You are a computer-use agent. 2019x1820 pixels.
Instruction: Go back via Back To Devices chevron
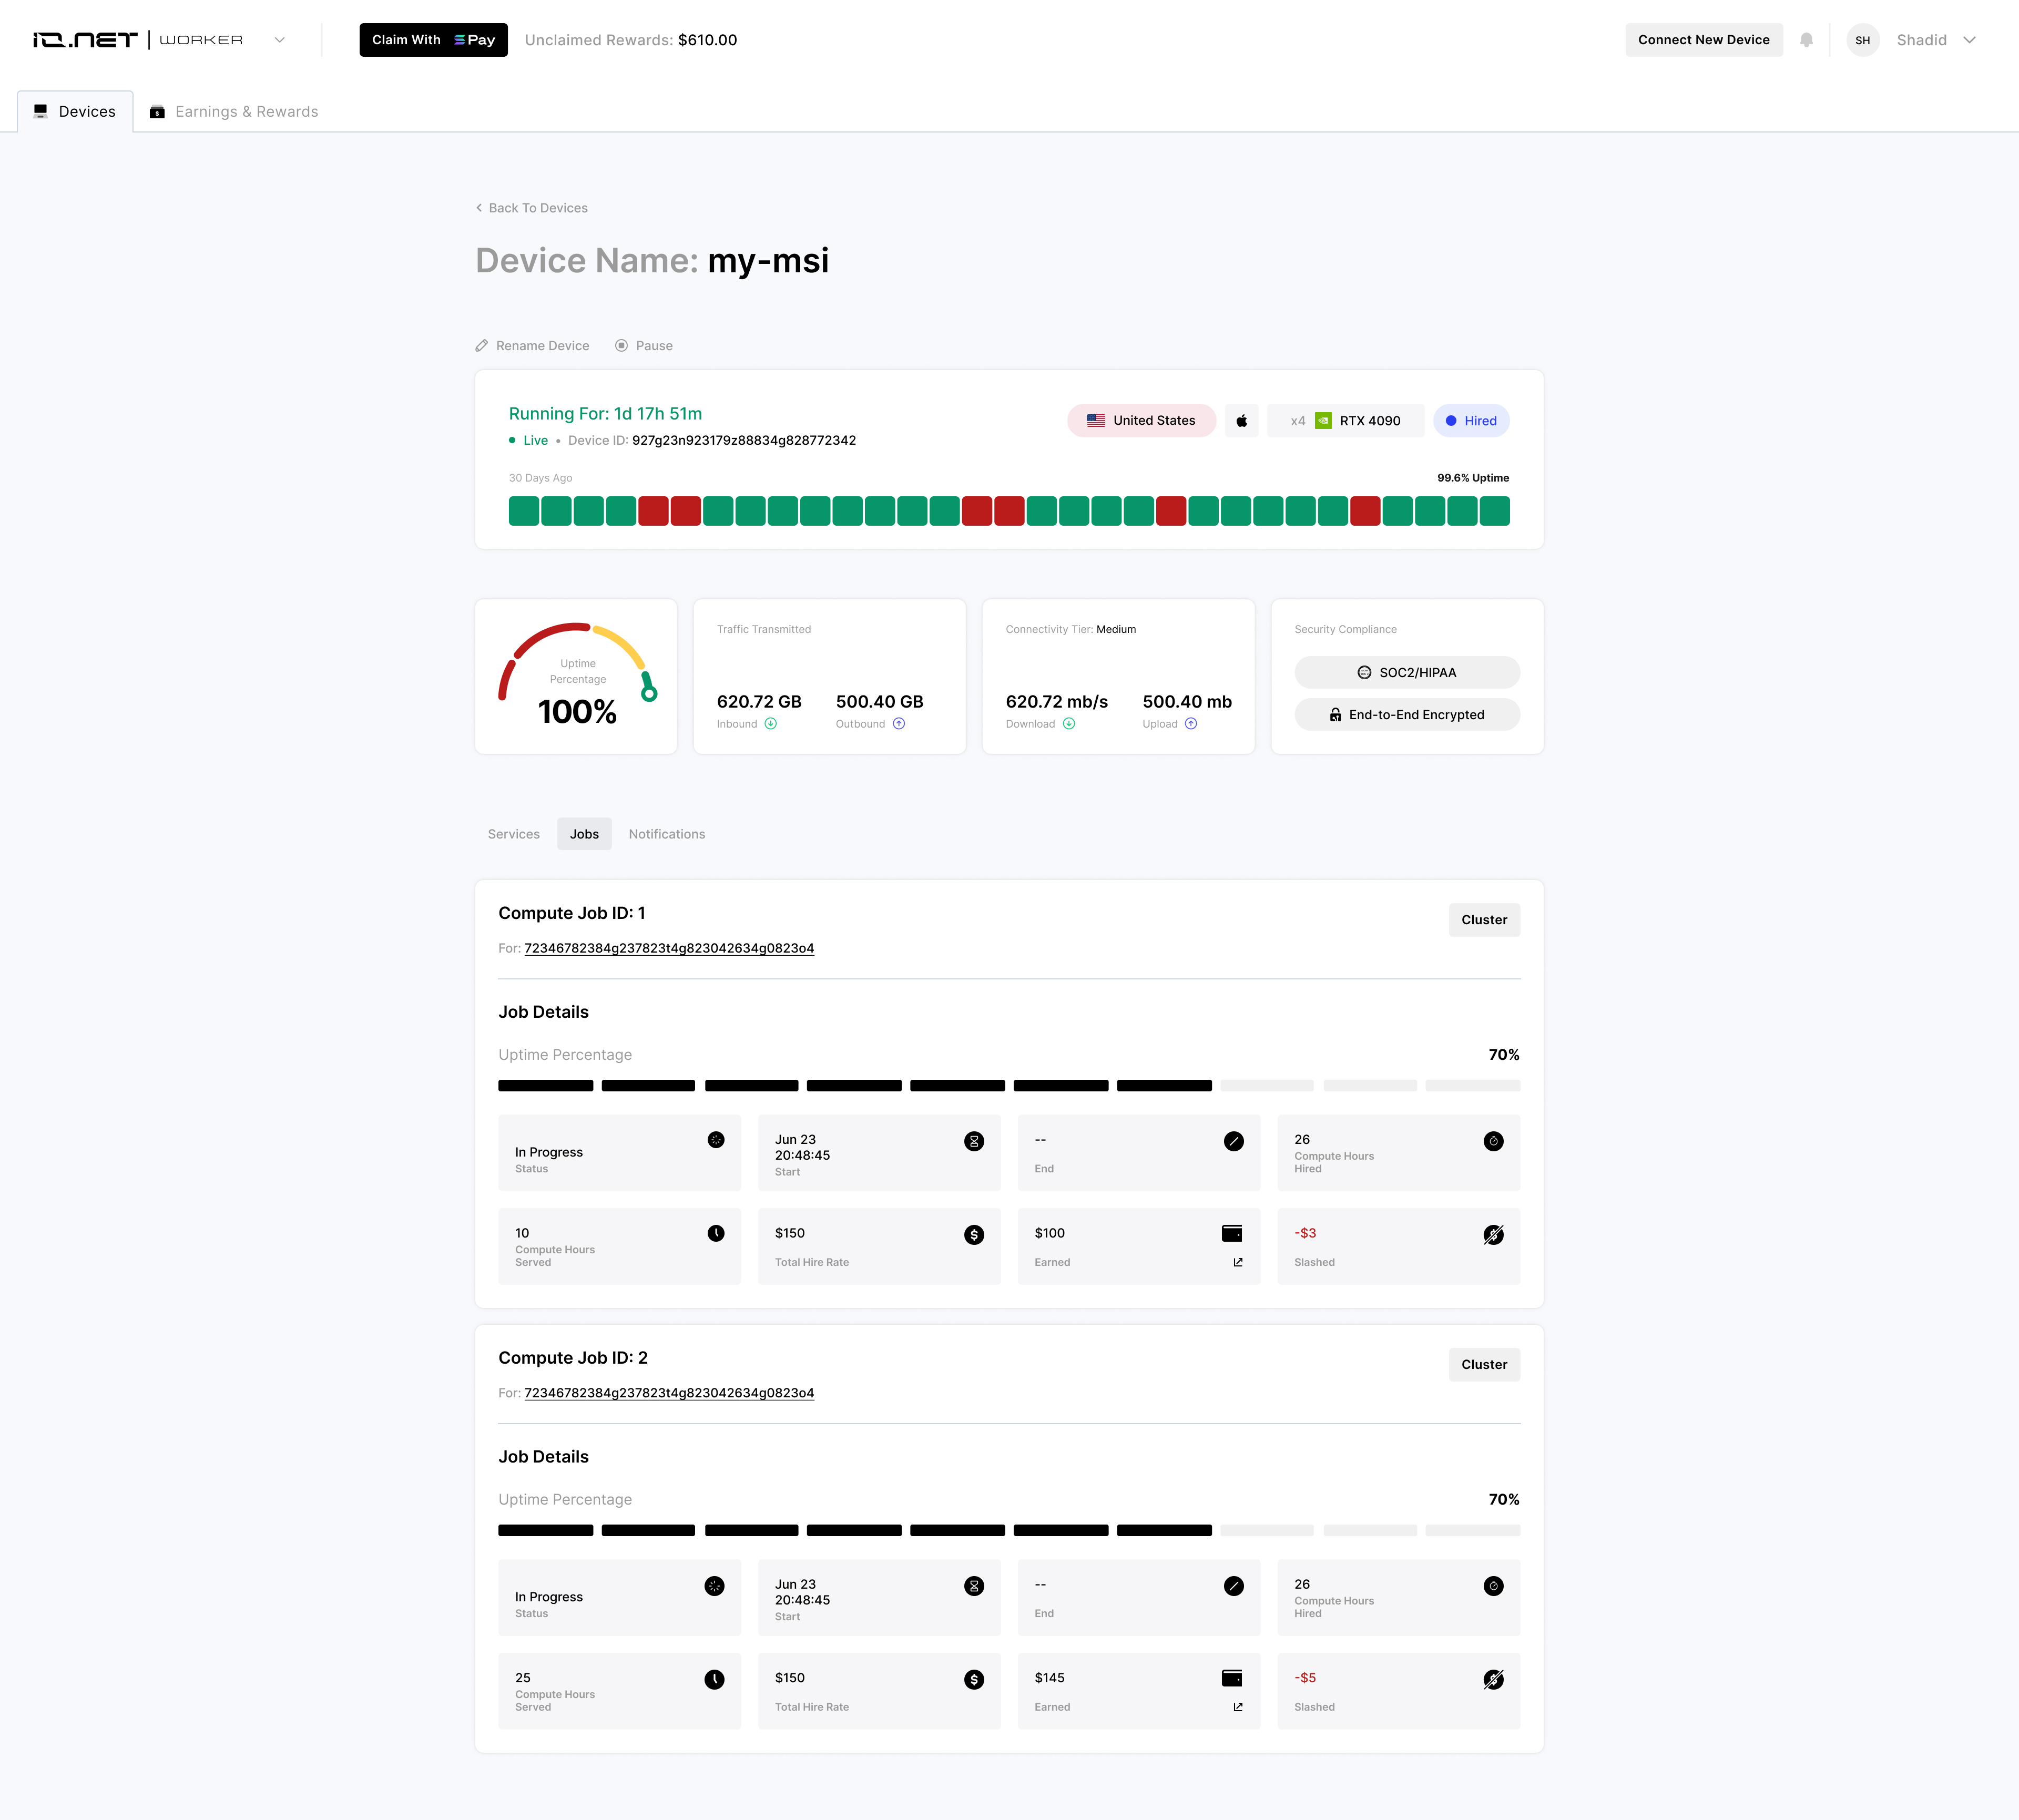(x=479, y=208)
